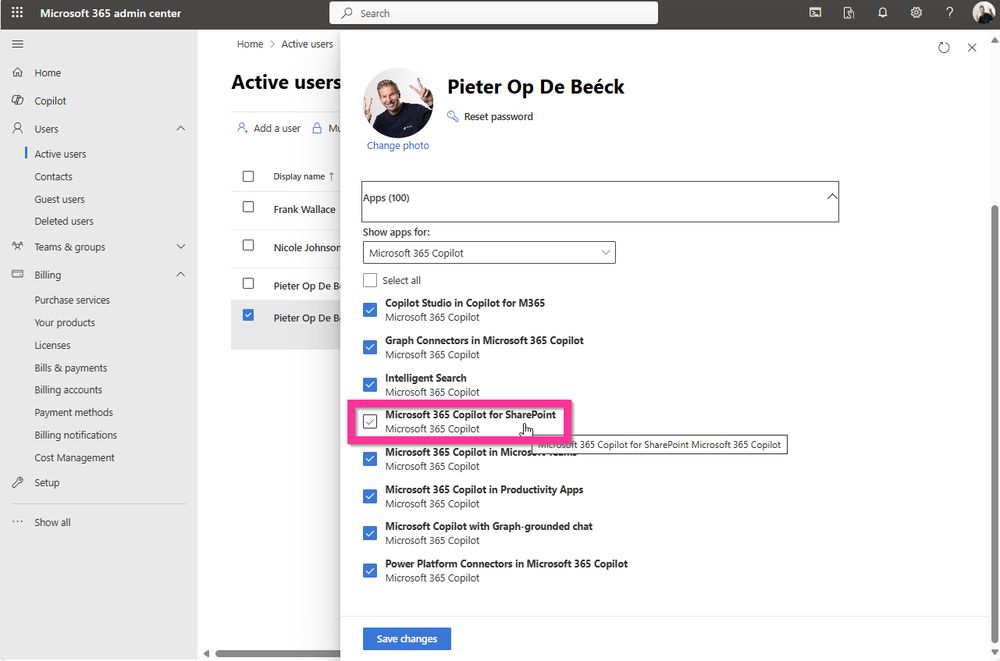Open Deleted users in sidebar
The width and height of the screenshot is (1000, 661).
coord(64,221)
